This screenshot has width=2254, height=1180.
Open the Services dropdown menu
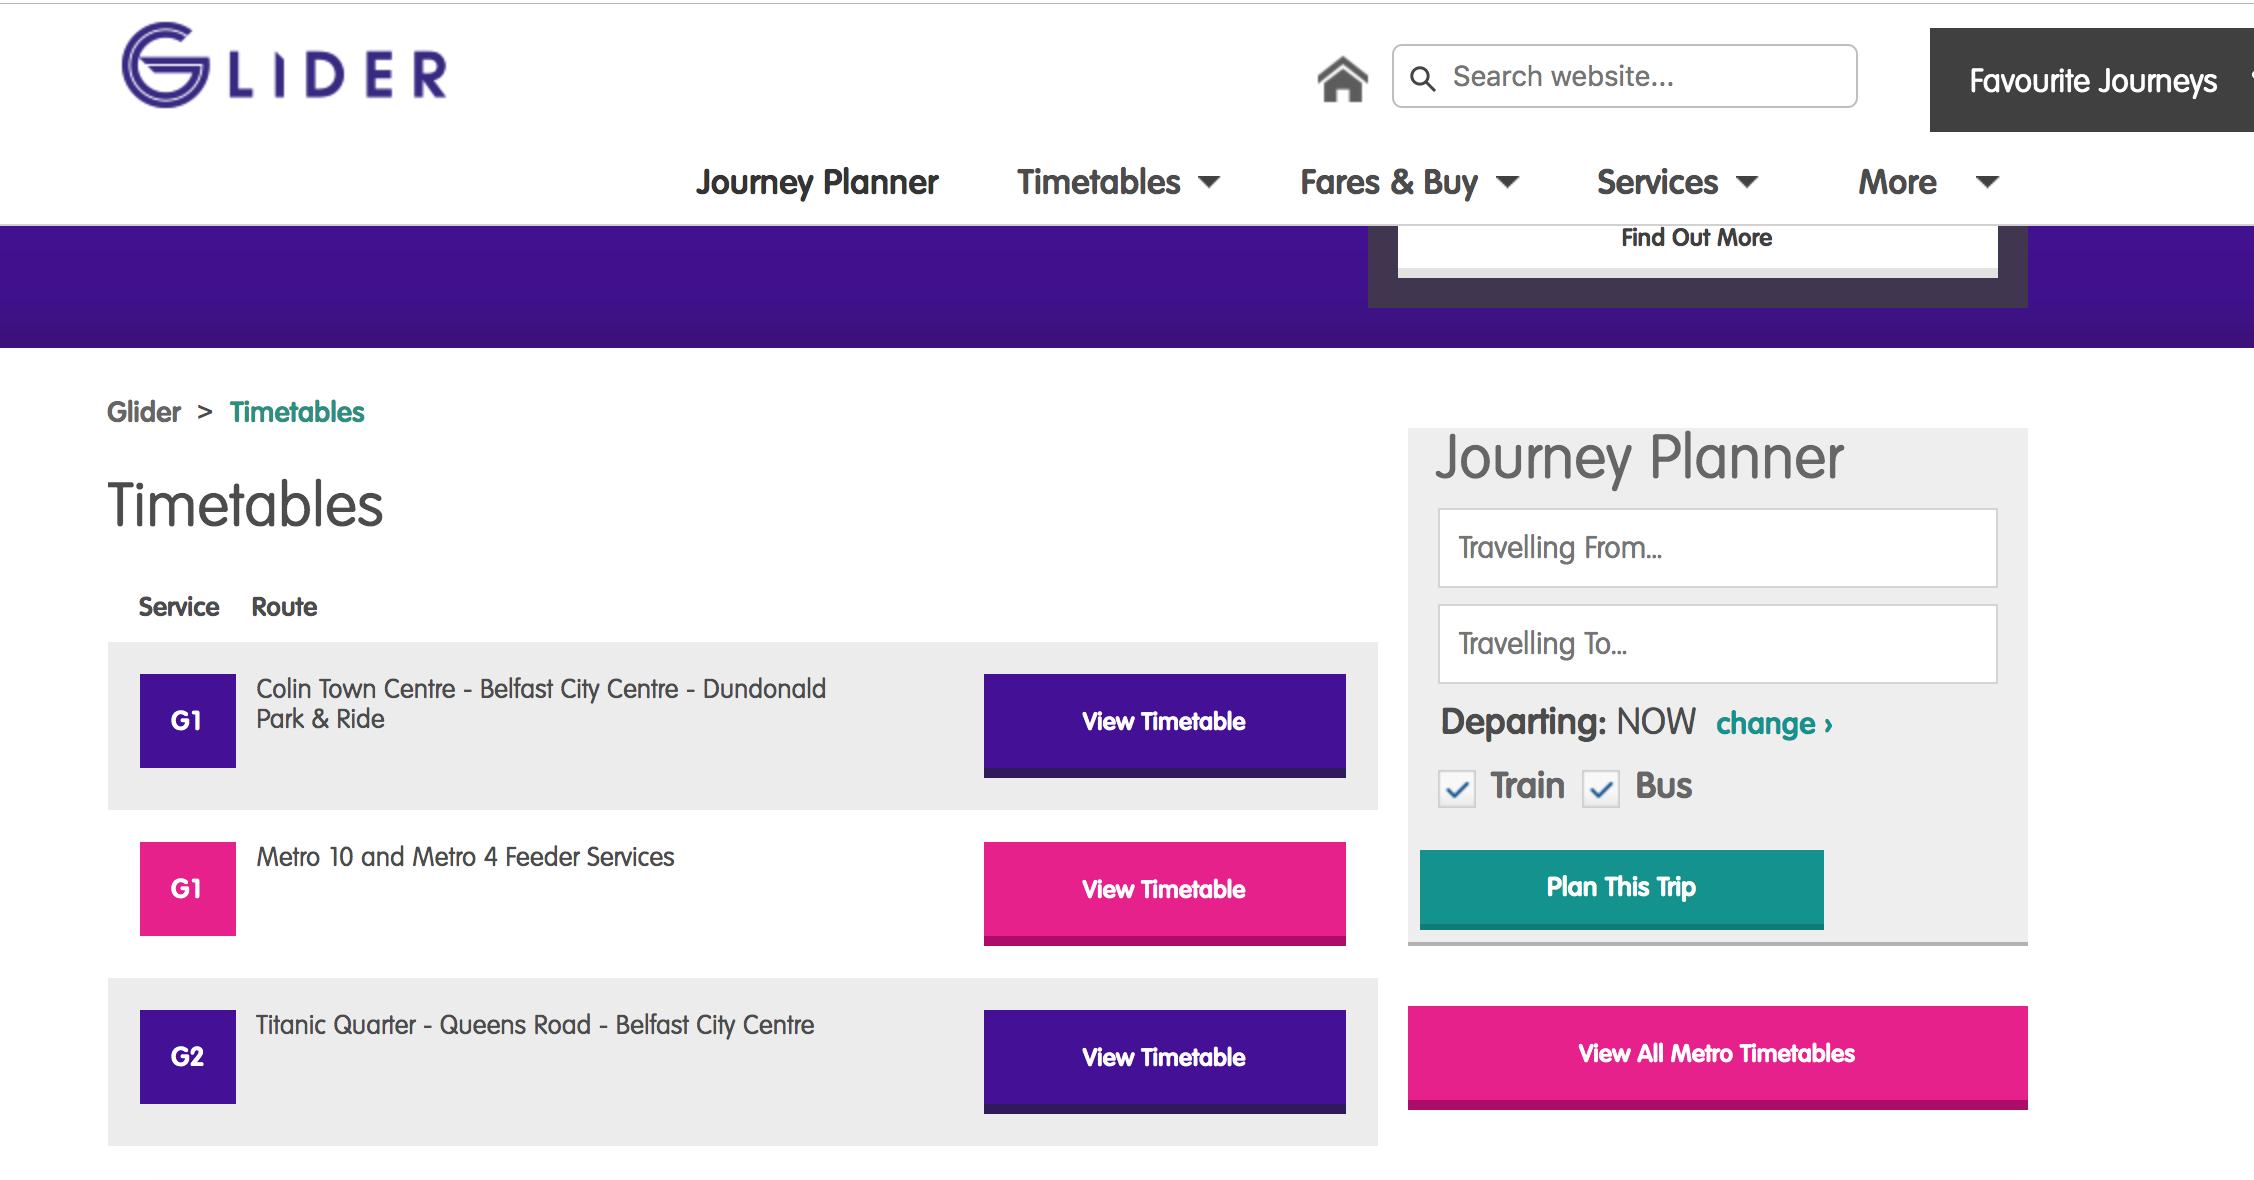[1676, 182]
